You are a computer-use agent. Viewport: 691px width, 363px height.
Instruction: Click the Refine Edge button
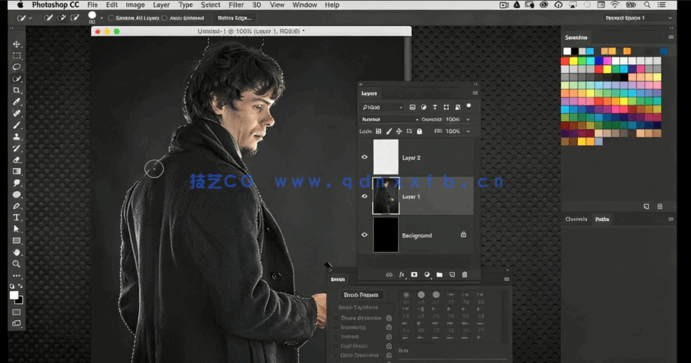(234, 18)
